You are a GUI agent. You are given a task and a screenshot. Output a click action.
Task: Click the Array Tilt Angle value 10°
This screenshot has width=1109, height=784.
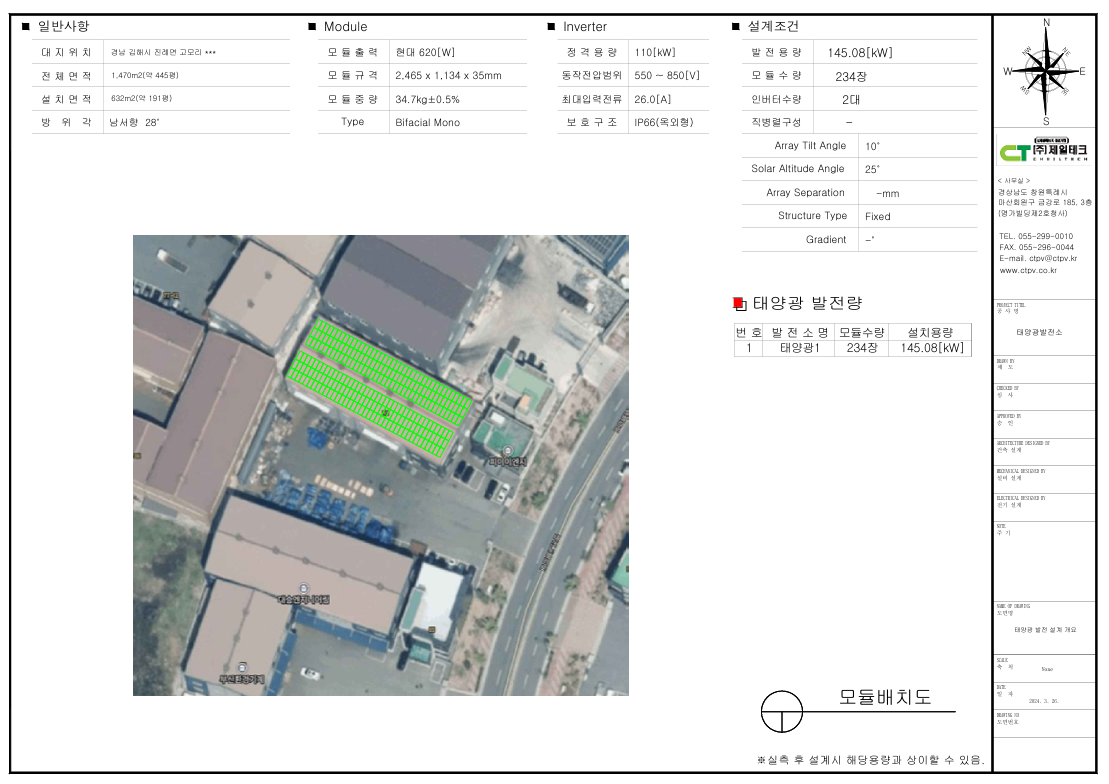872,146
